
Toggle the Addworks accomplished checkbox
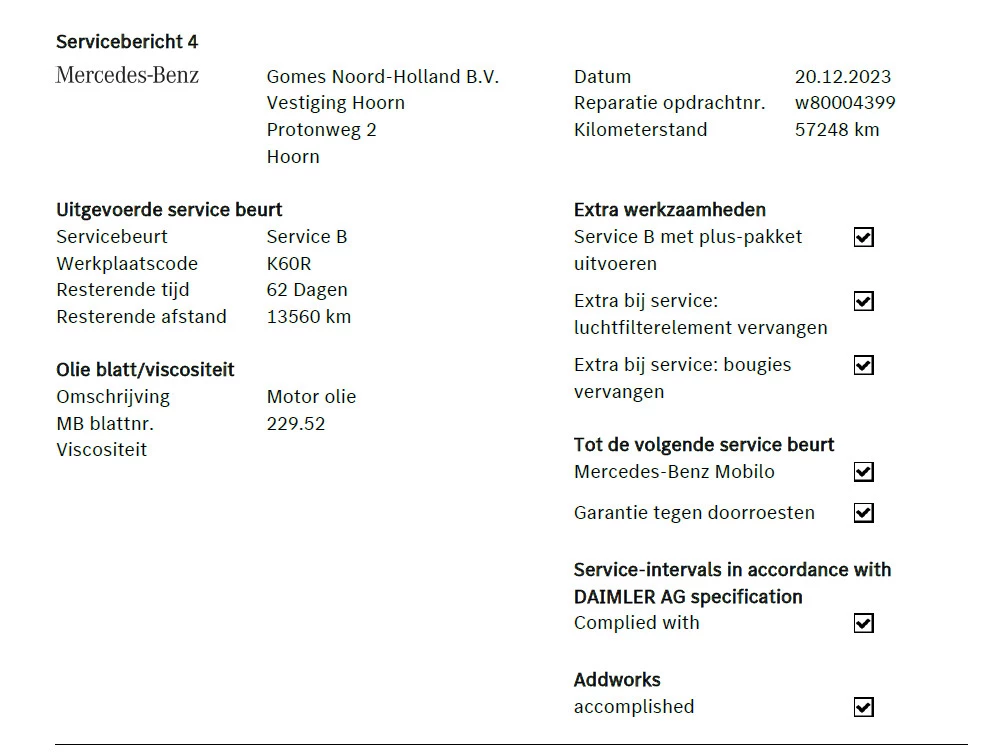click(x=864, y=707)
